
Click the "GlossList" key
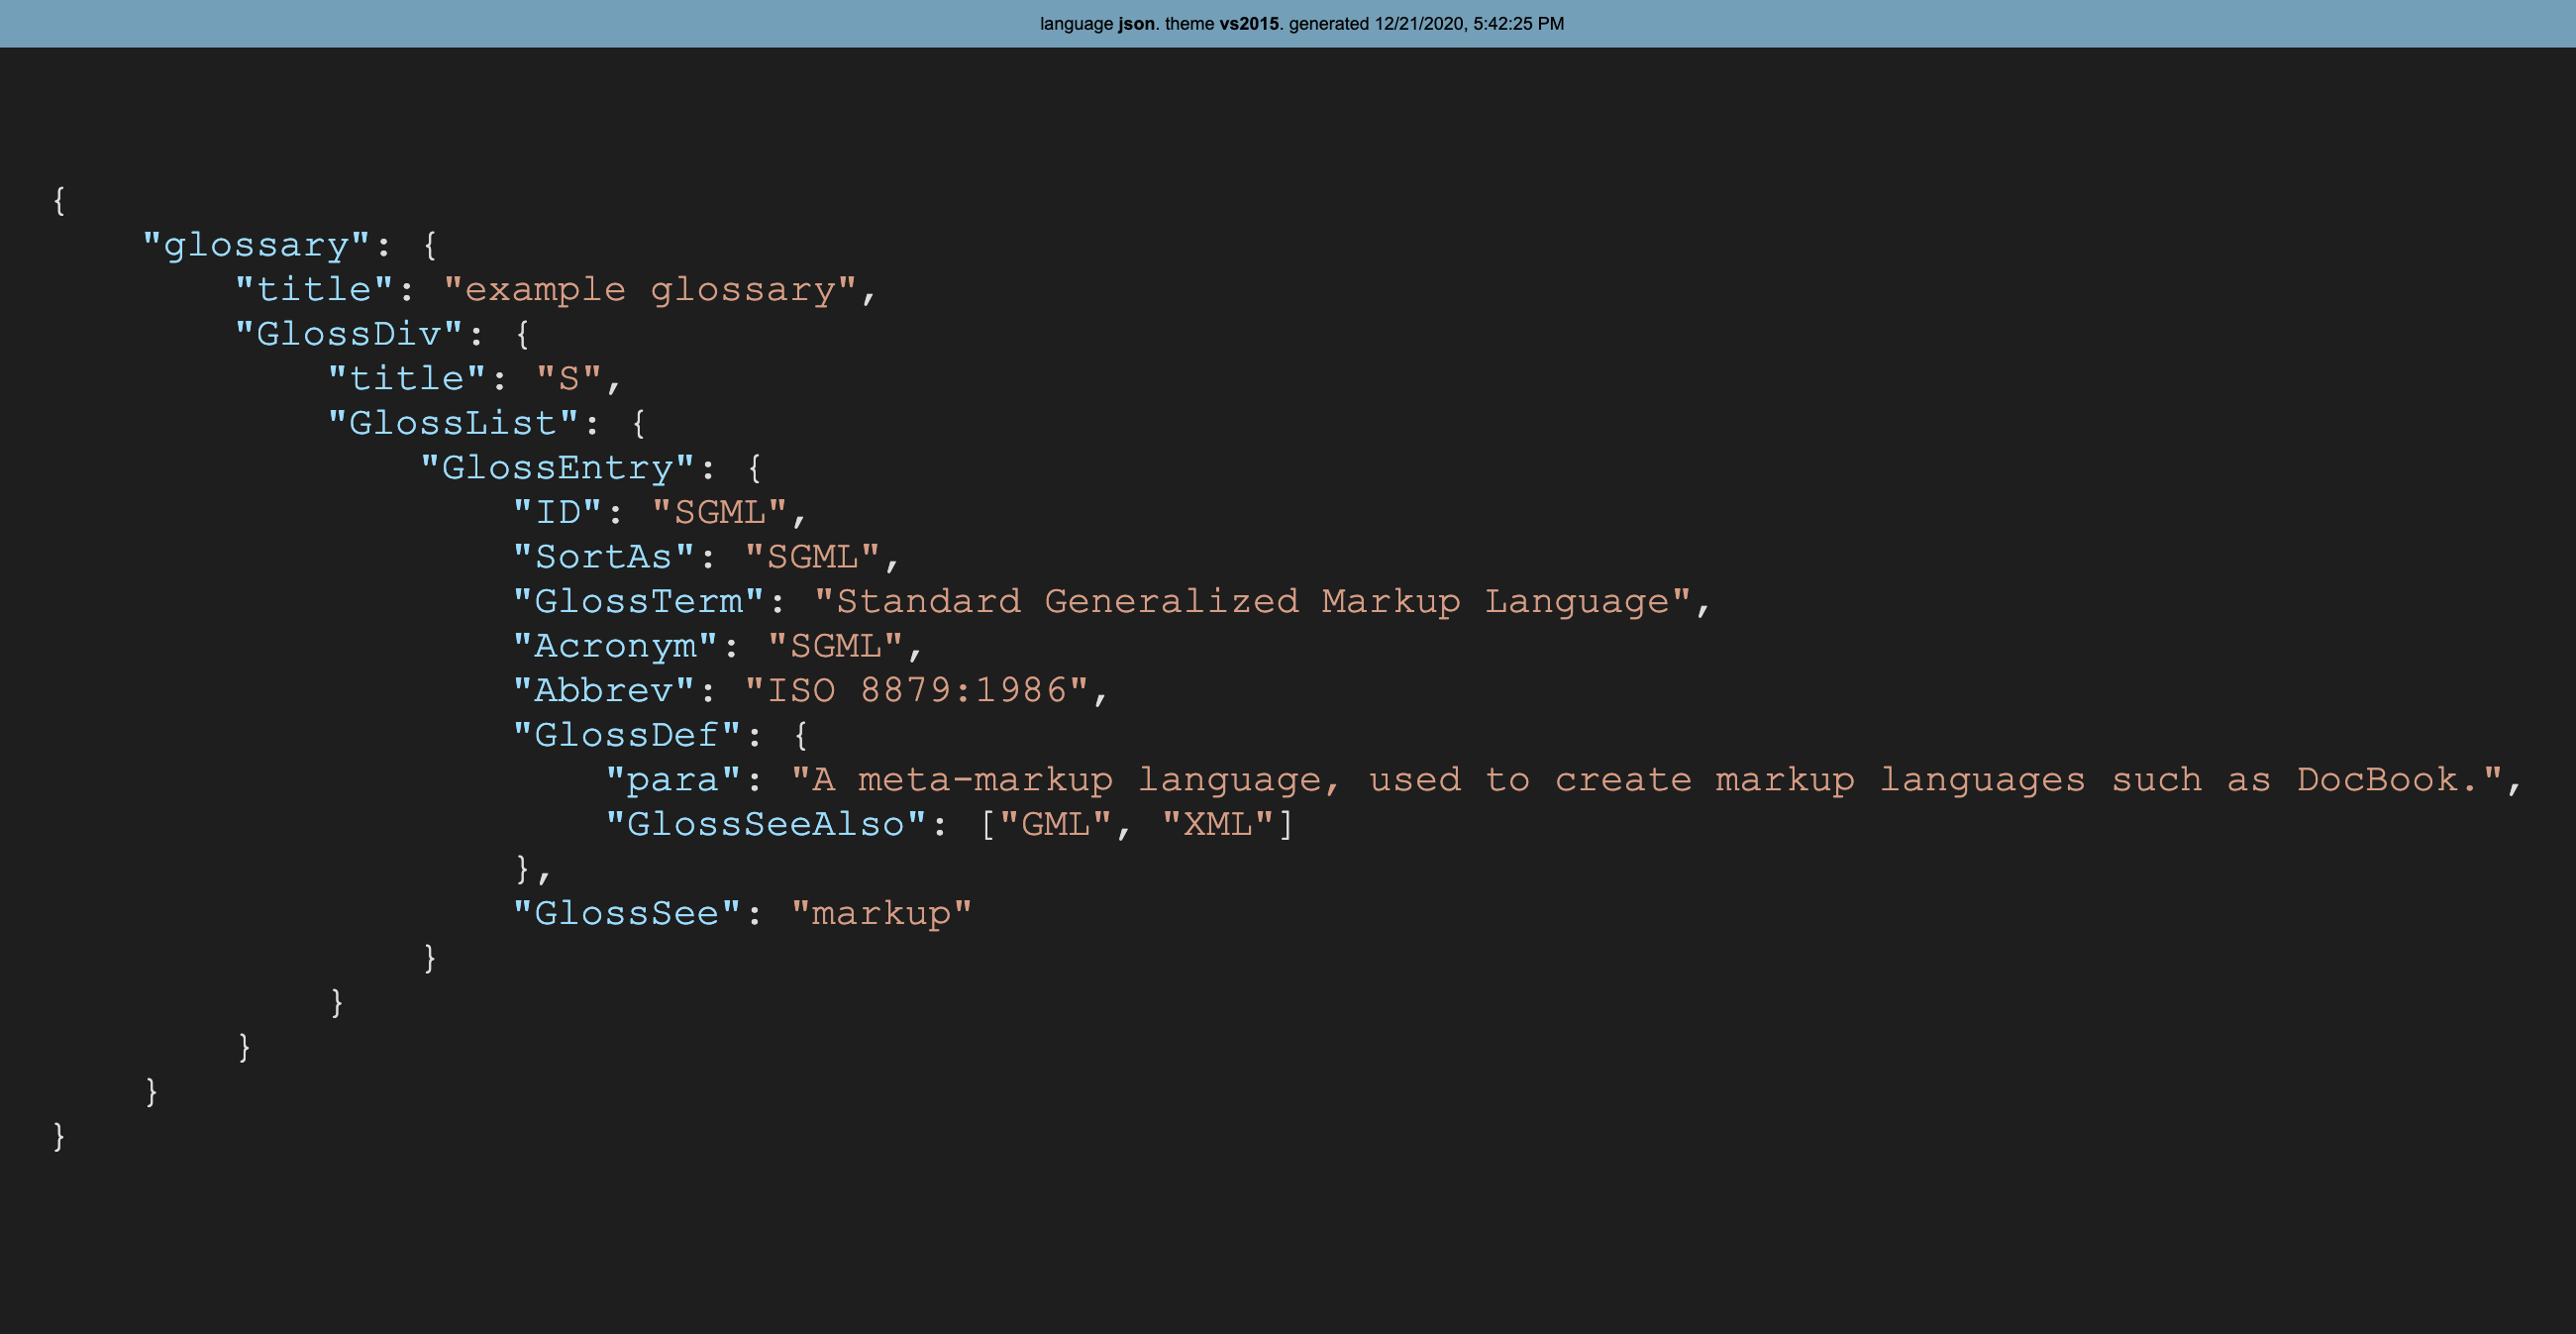click(x=453, y=423)
